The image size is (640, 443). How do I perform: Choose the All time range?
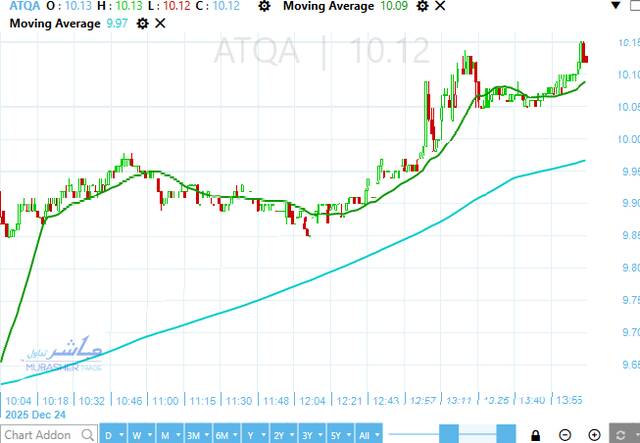pos(369,435)
